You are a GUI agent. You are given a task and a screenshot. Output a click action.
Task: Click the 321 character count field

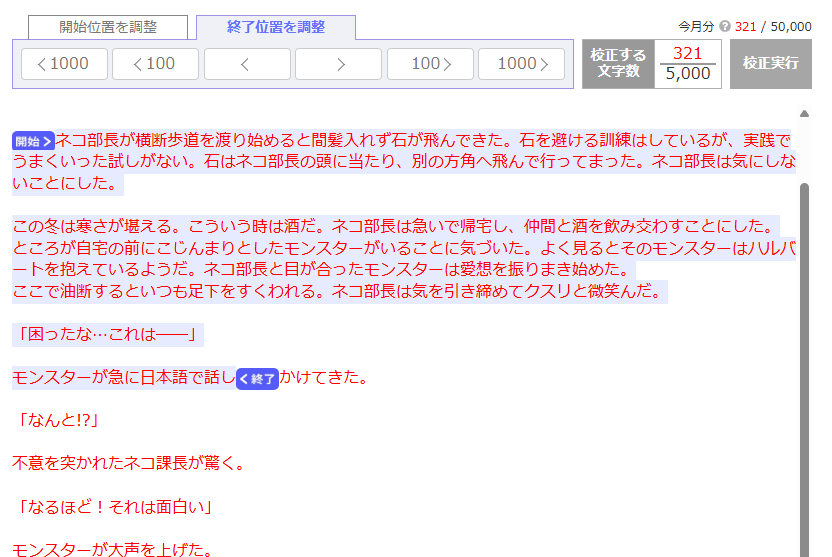[x=687, y=53]
